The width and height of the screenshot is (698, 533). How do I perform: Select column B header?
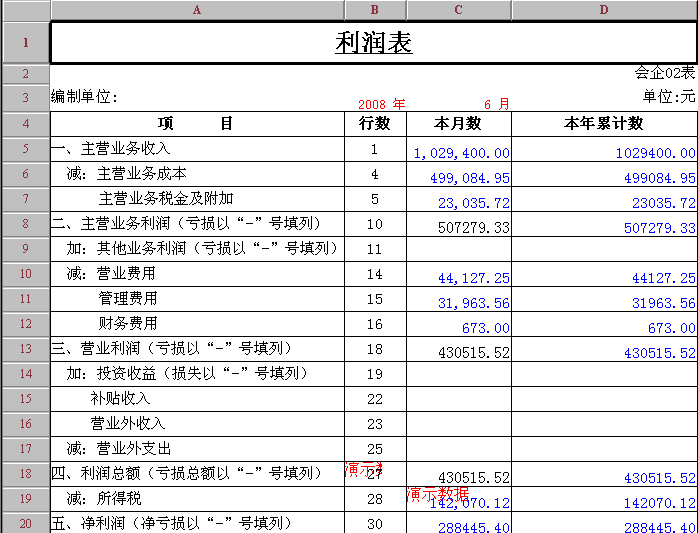pyautogui.click(x=375, y=10)
